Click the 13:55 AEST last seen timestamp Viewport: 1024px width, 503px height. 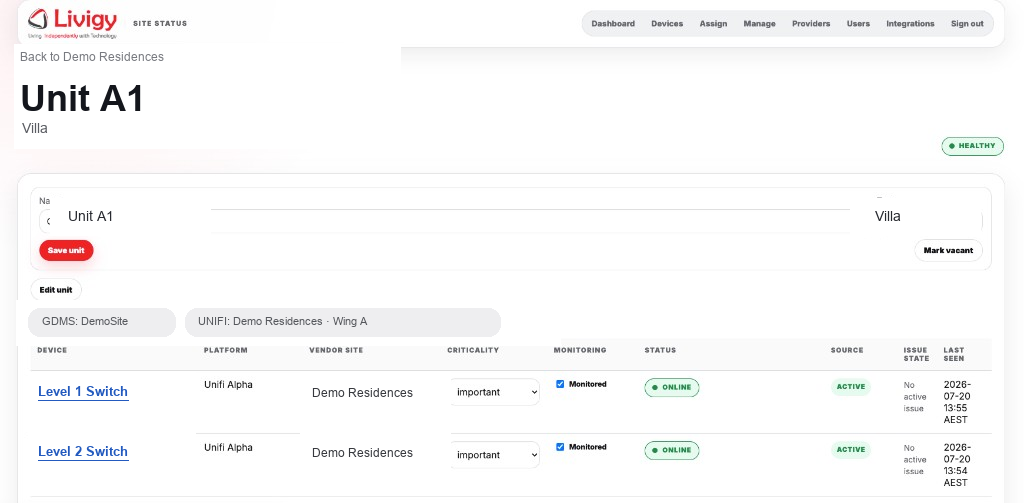tap(957, 402)
